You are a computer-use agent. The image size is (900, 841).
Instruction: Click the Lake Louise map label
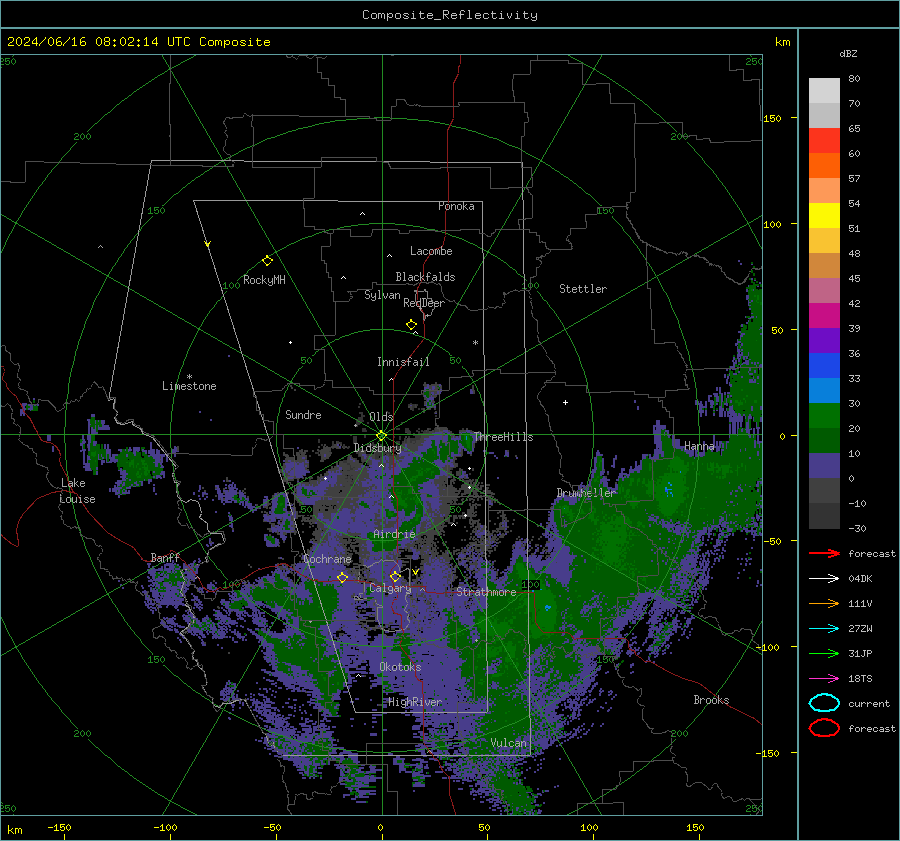tap(77, 491)
